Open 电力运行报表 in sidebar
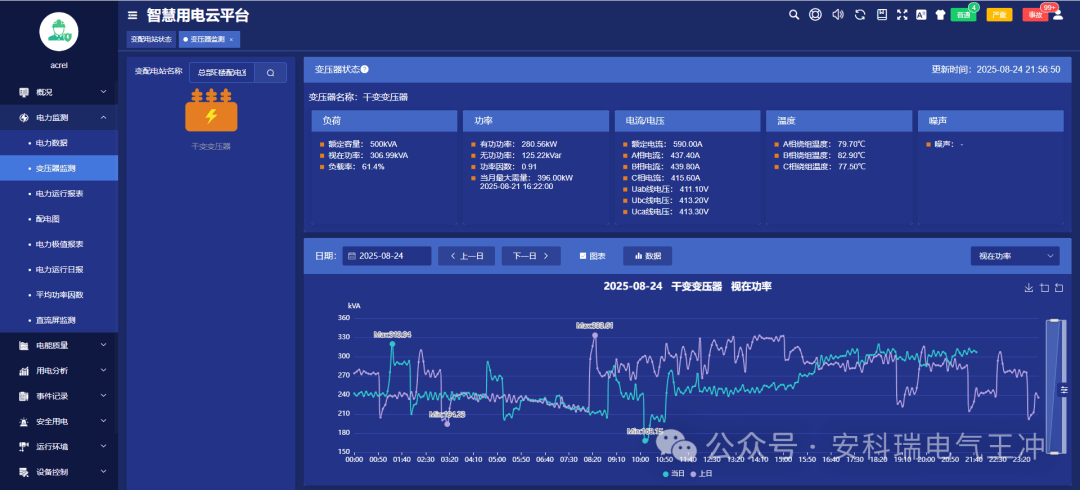 (x=60, y=193)
